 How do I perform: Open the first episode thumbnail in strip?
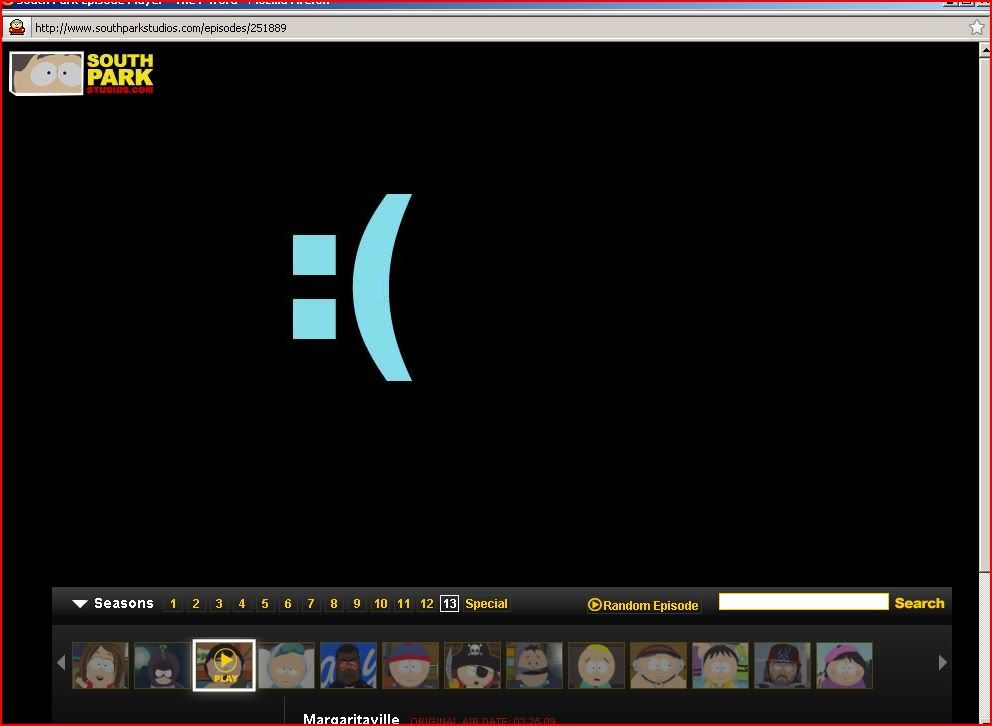100,665
